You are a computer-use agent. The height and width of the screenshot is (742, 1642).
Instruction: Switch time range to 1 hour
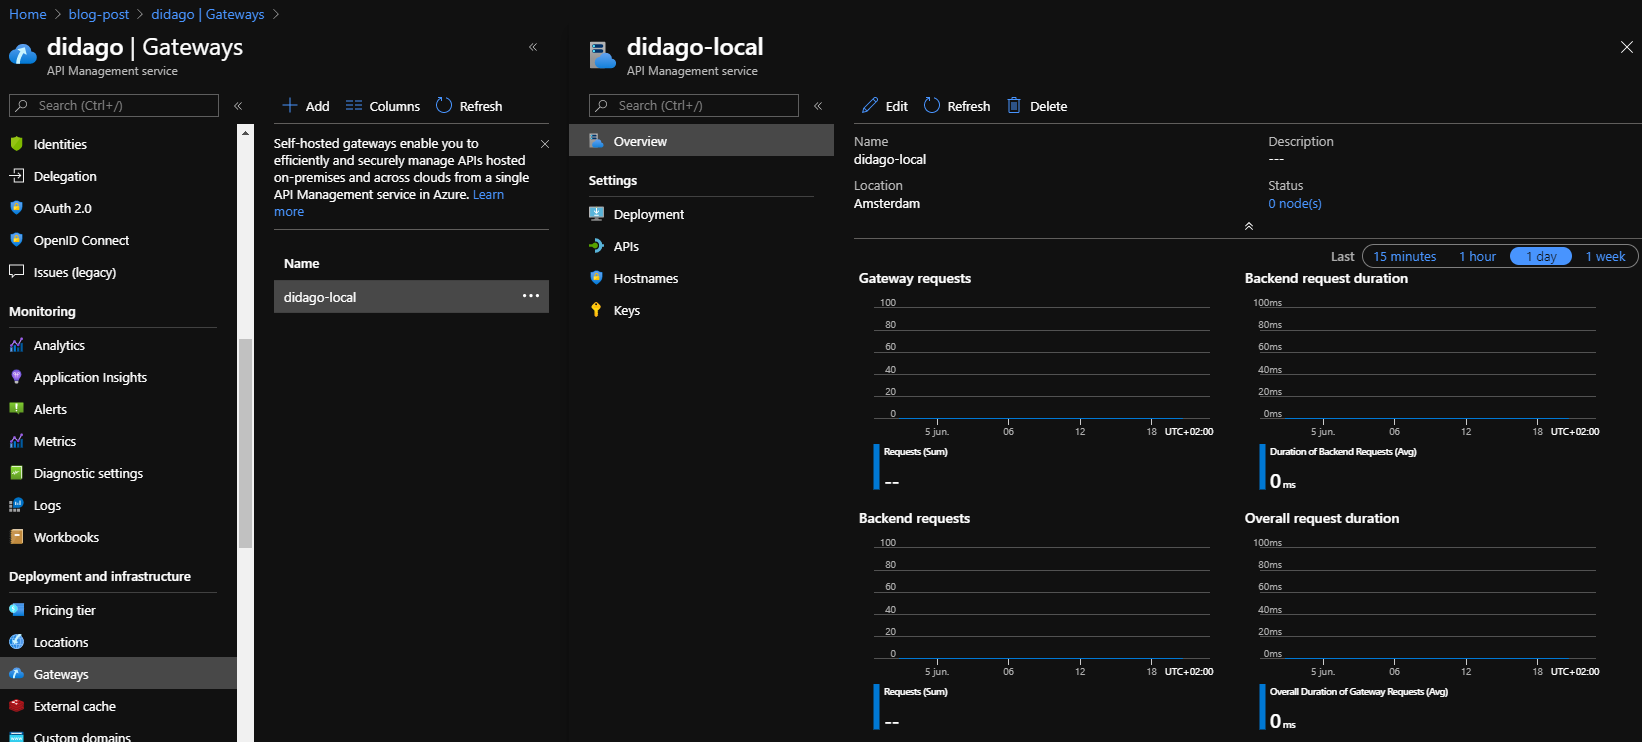(1477, 257)
